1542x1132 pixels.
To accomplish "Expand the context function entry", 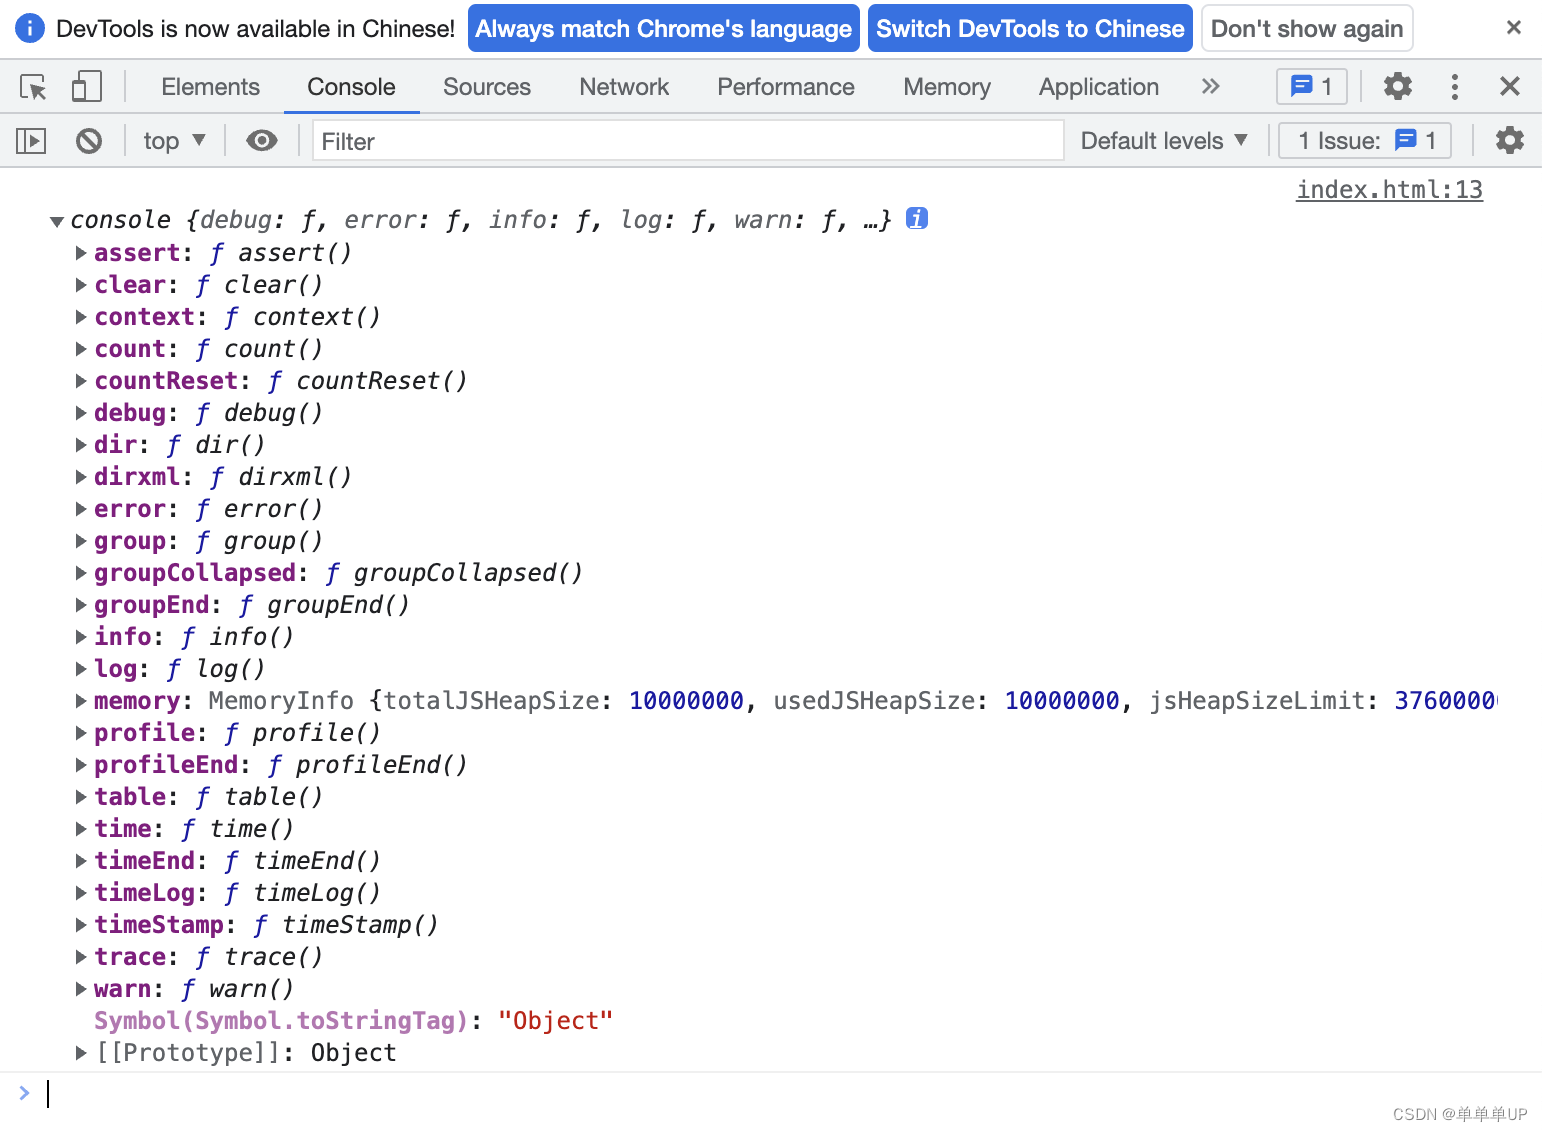I will [x=81, y=317].
